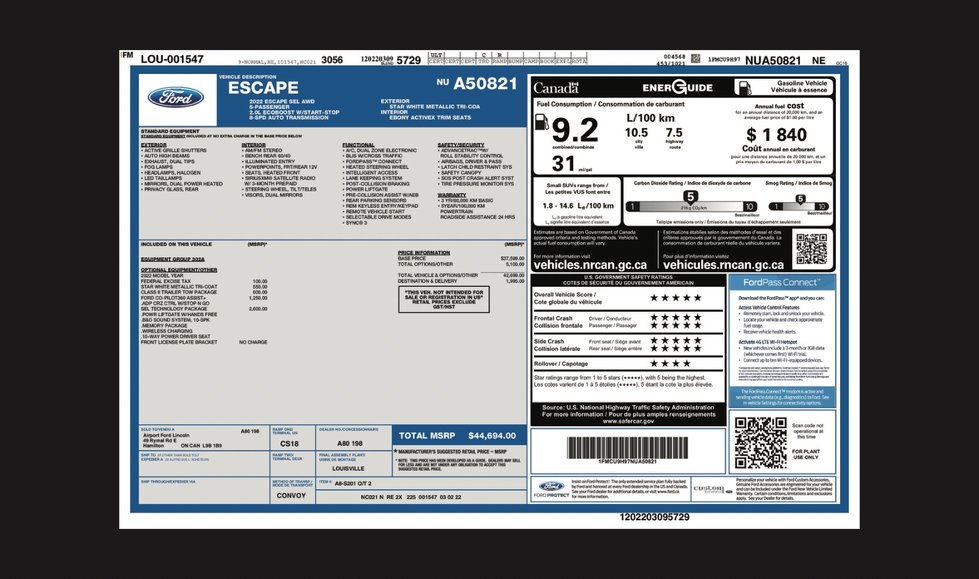Click the Ford oval logo
This screenshot has width=979, height=579.
pyautogui.click(x=175, y=97)
